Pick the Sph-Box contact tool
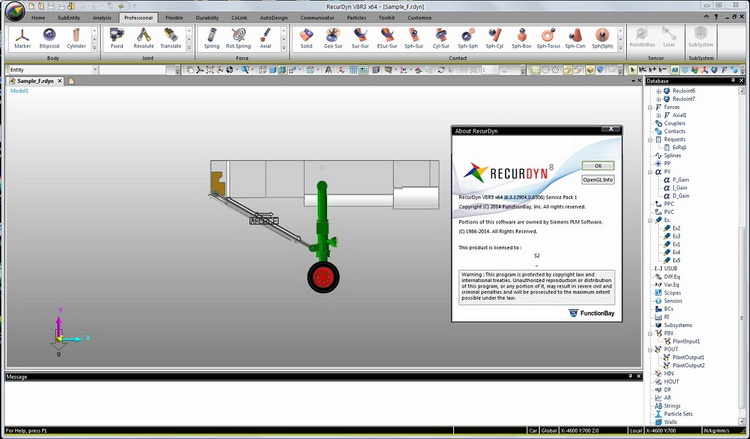This screenshot has width=750, height=439. 521,39
